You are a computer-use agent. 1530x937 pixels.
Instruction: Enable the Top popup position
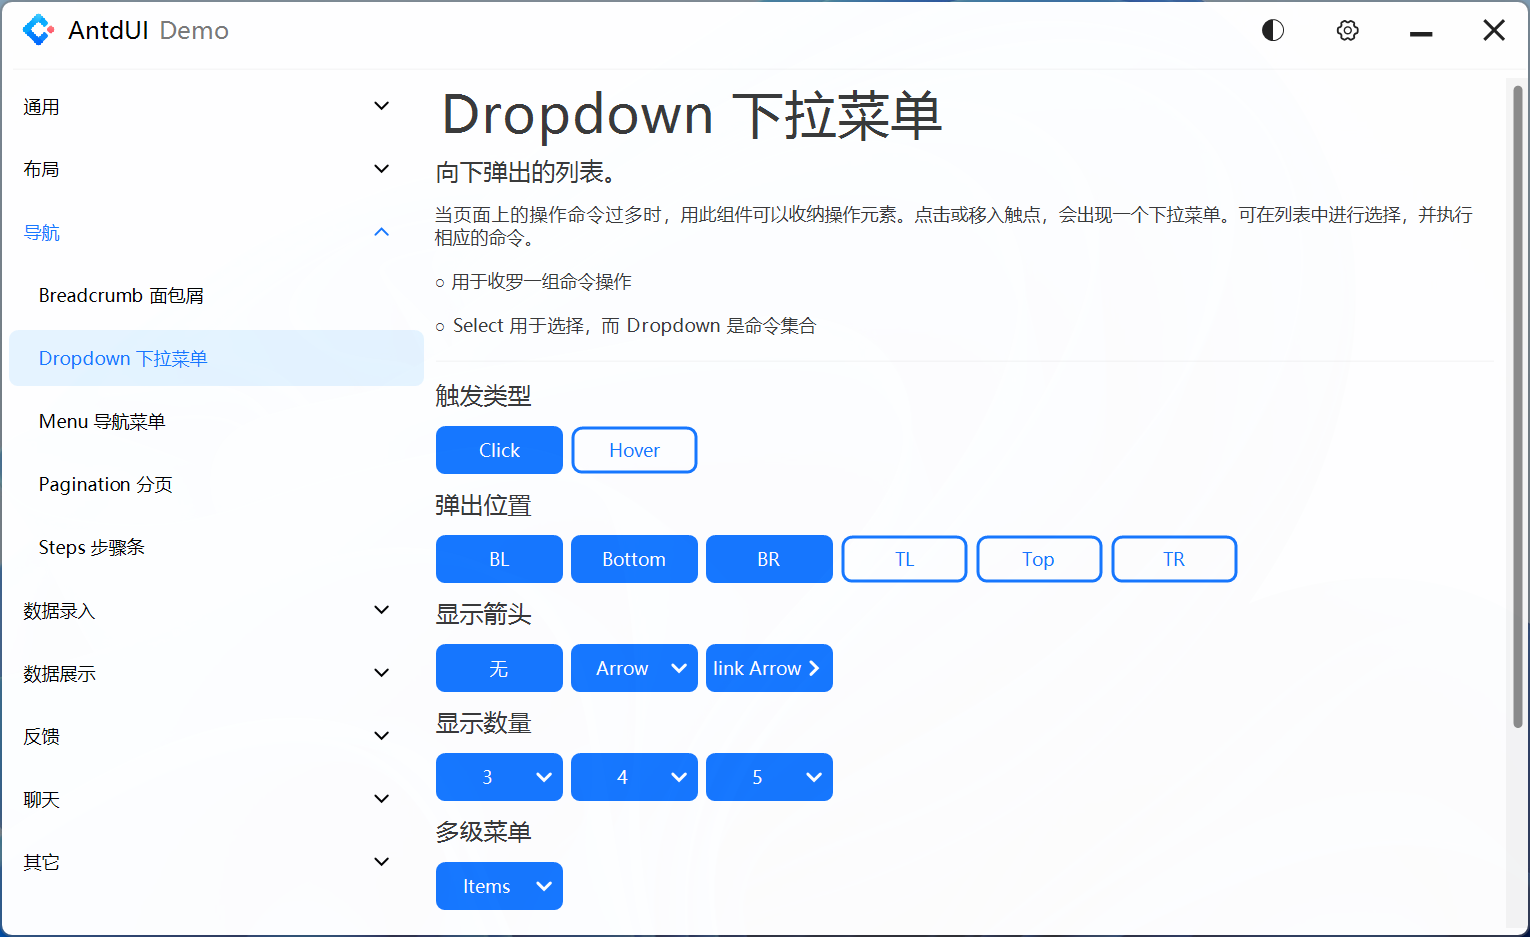click(1039, 559)
